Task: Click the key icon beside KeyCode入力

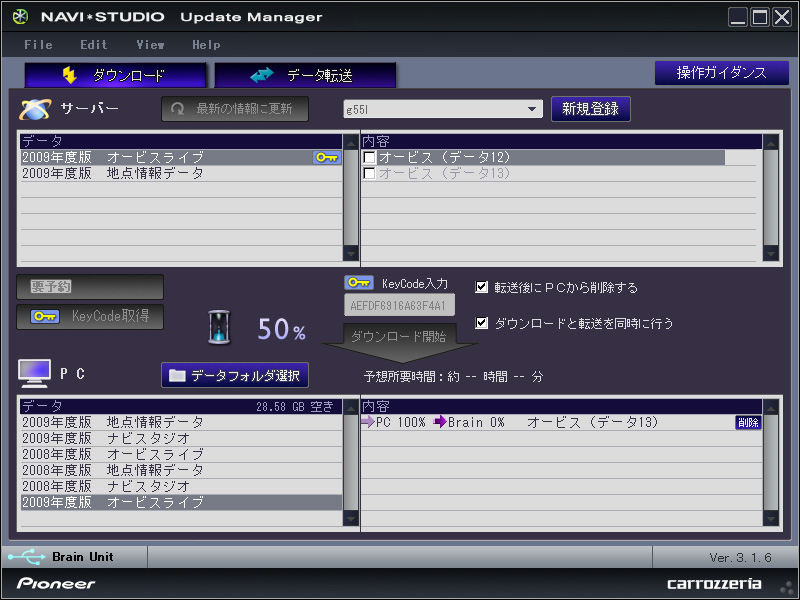Action: [x=359, y=283]
